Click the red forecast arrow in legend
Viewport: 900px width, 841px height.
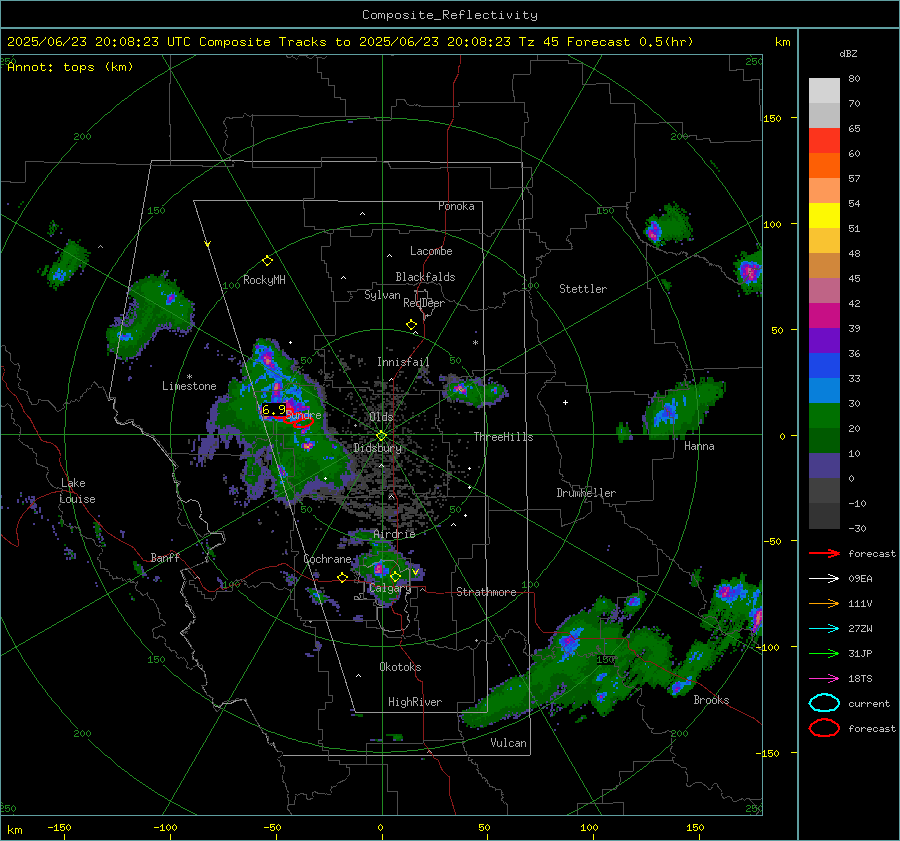click(824, 553)
